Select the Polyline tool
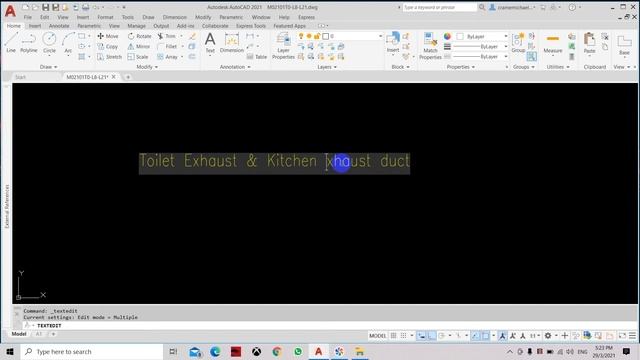Screen dimensions: 640x360 coord(29,42)
